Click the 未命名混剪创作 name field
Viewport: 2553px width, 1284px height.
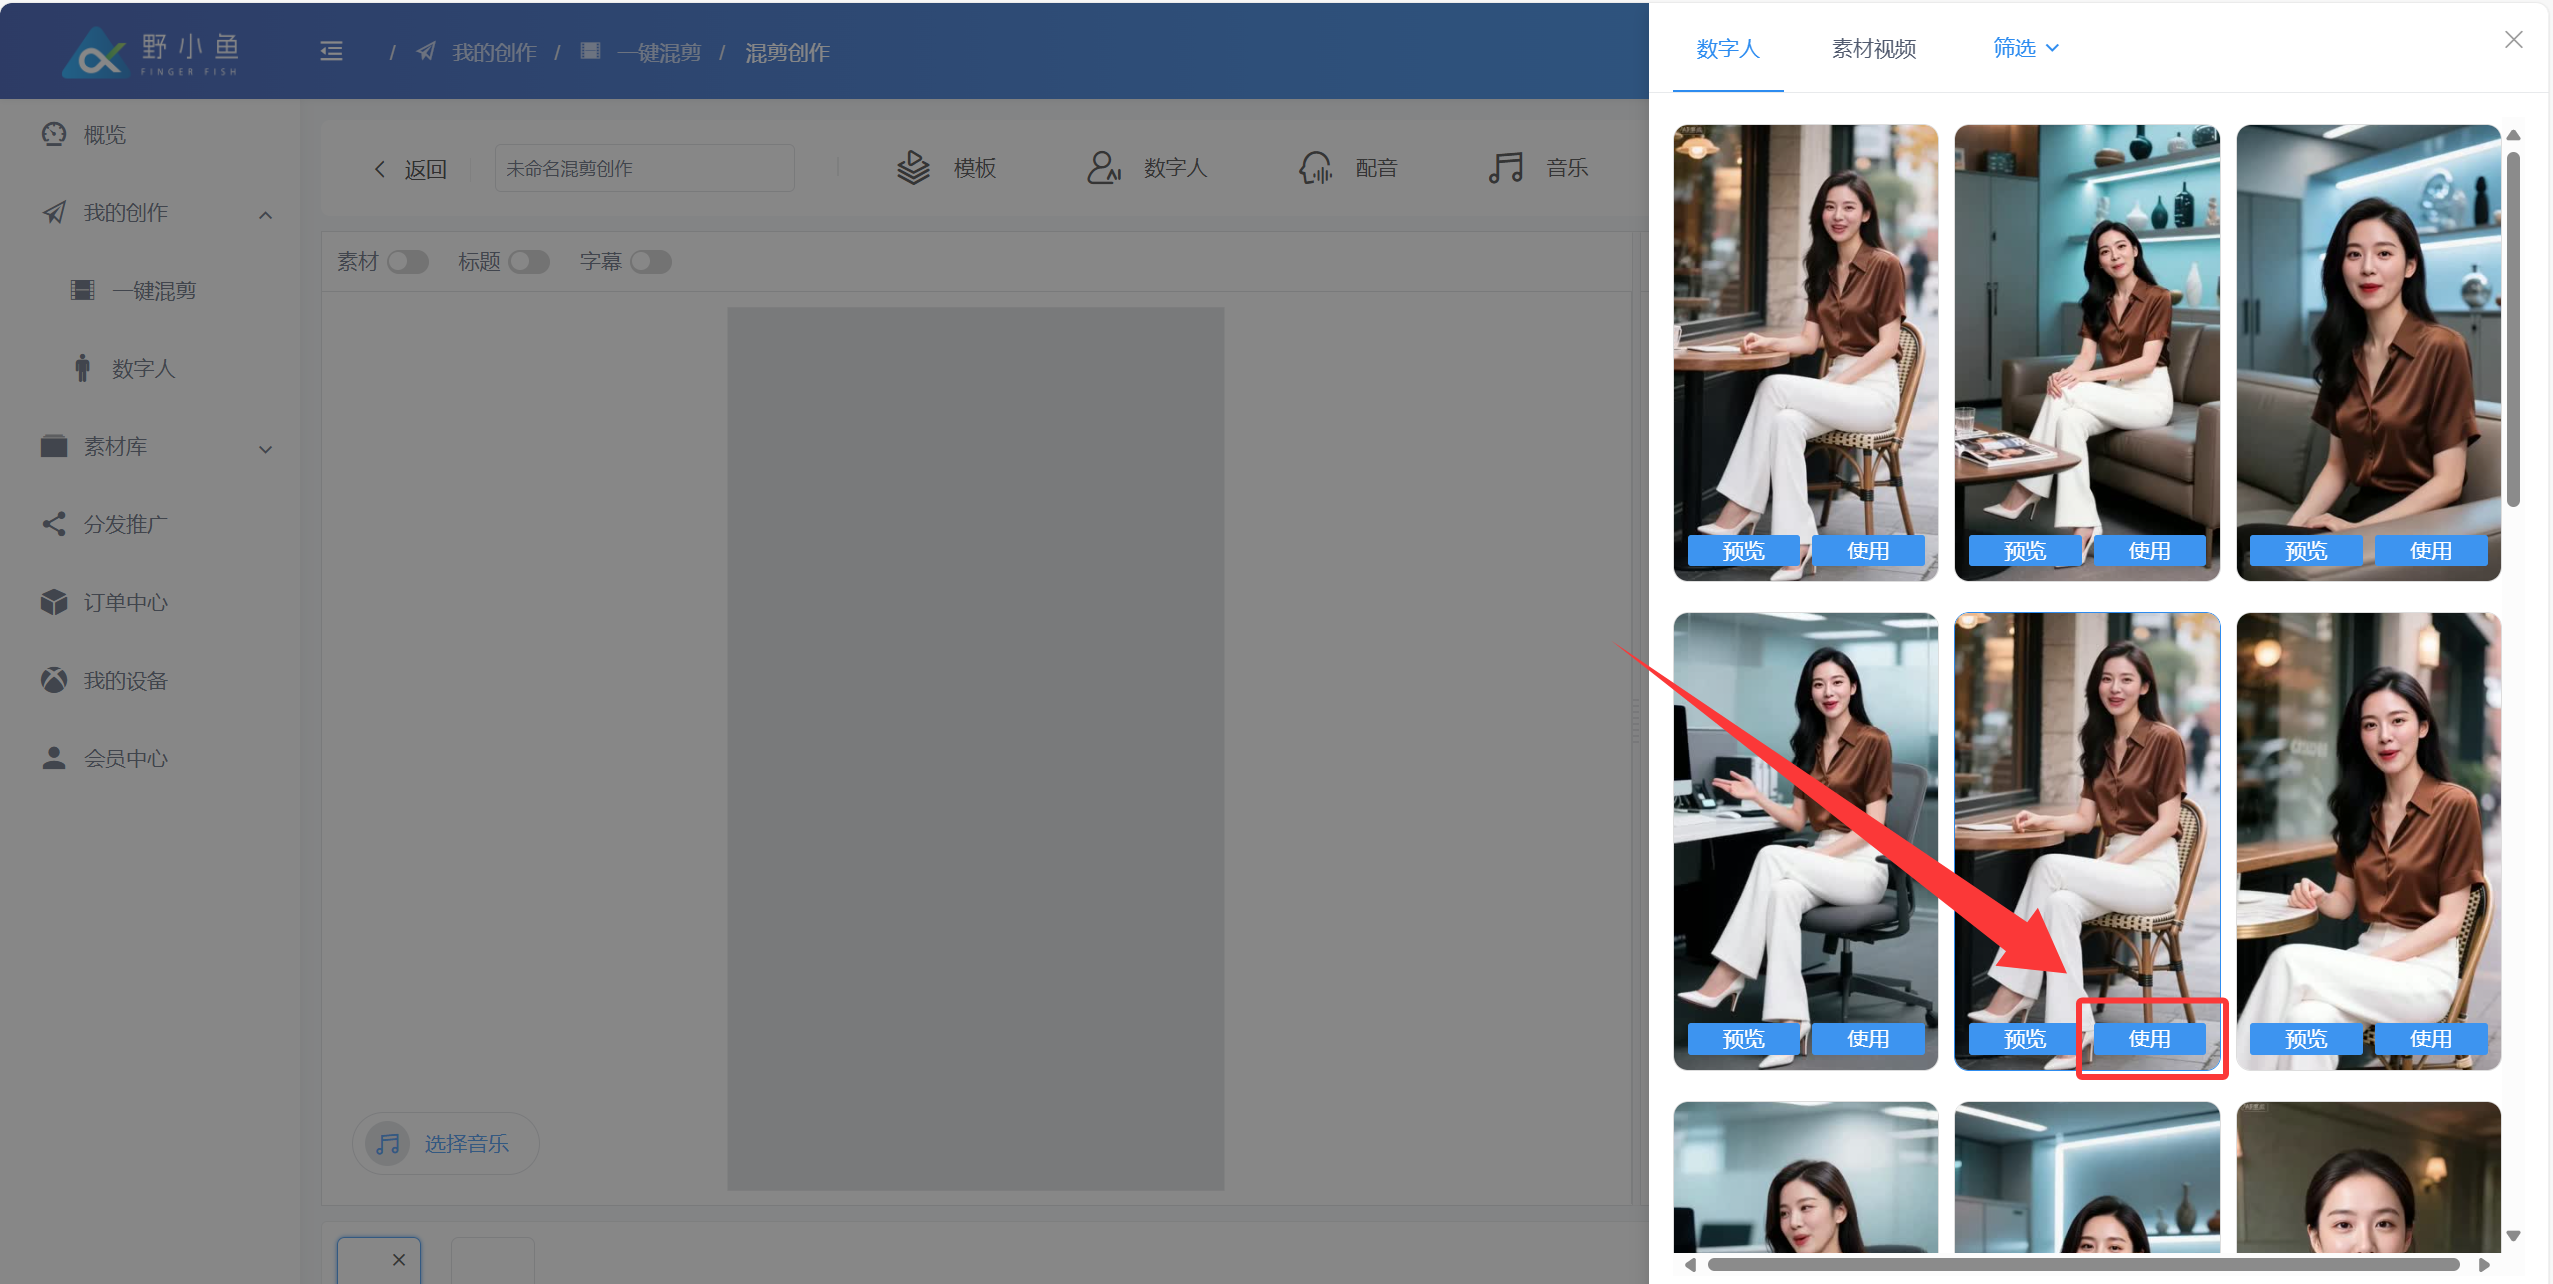(x=644, y=169)
